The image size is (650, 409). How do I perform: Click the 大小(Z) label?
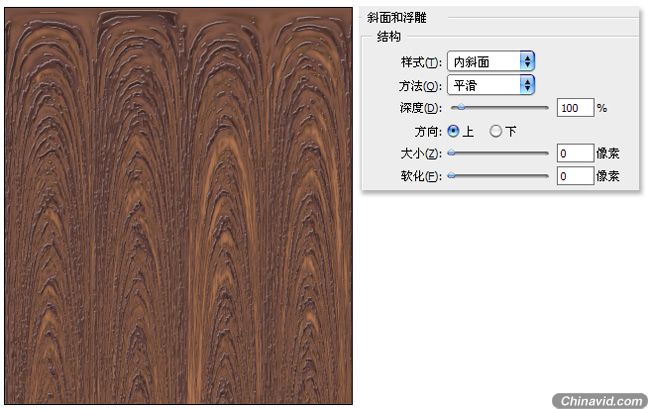click(421, 154)
